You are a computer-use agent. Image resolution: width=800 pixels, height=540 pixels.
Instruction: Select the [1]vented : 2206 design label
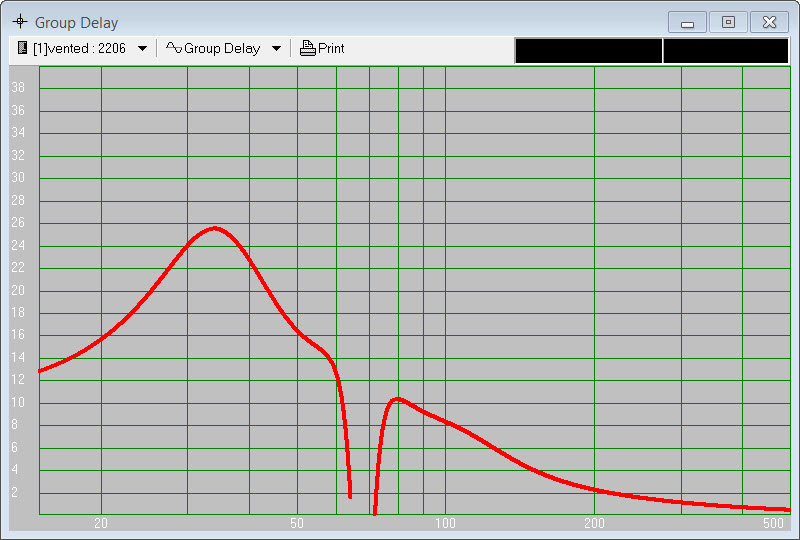79,48
